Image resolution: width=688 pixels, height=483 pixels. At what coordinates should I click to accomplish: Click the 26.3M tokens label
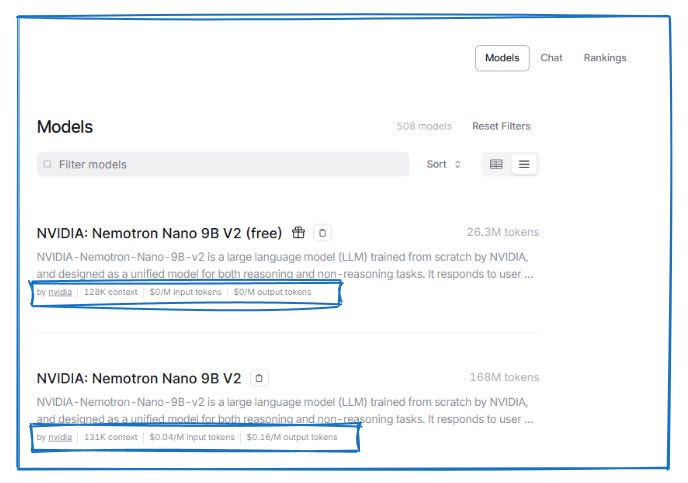click(503, 232)
